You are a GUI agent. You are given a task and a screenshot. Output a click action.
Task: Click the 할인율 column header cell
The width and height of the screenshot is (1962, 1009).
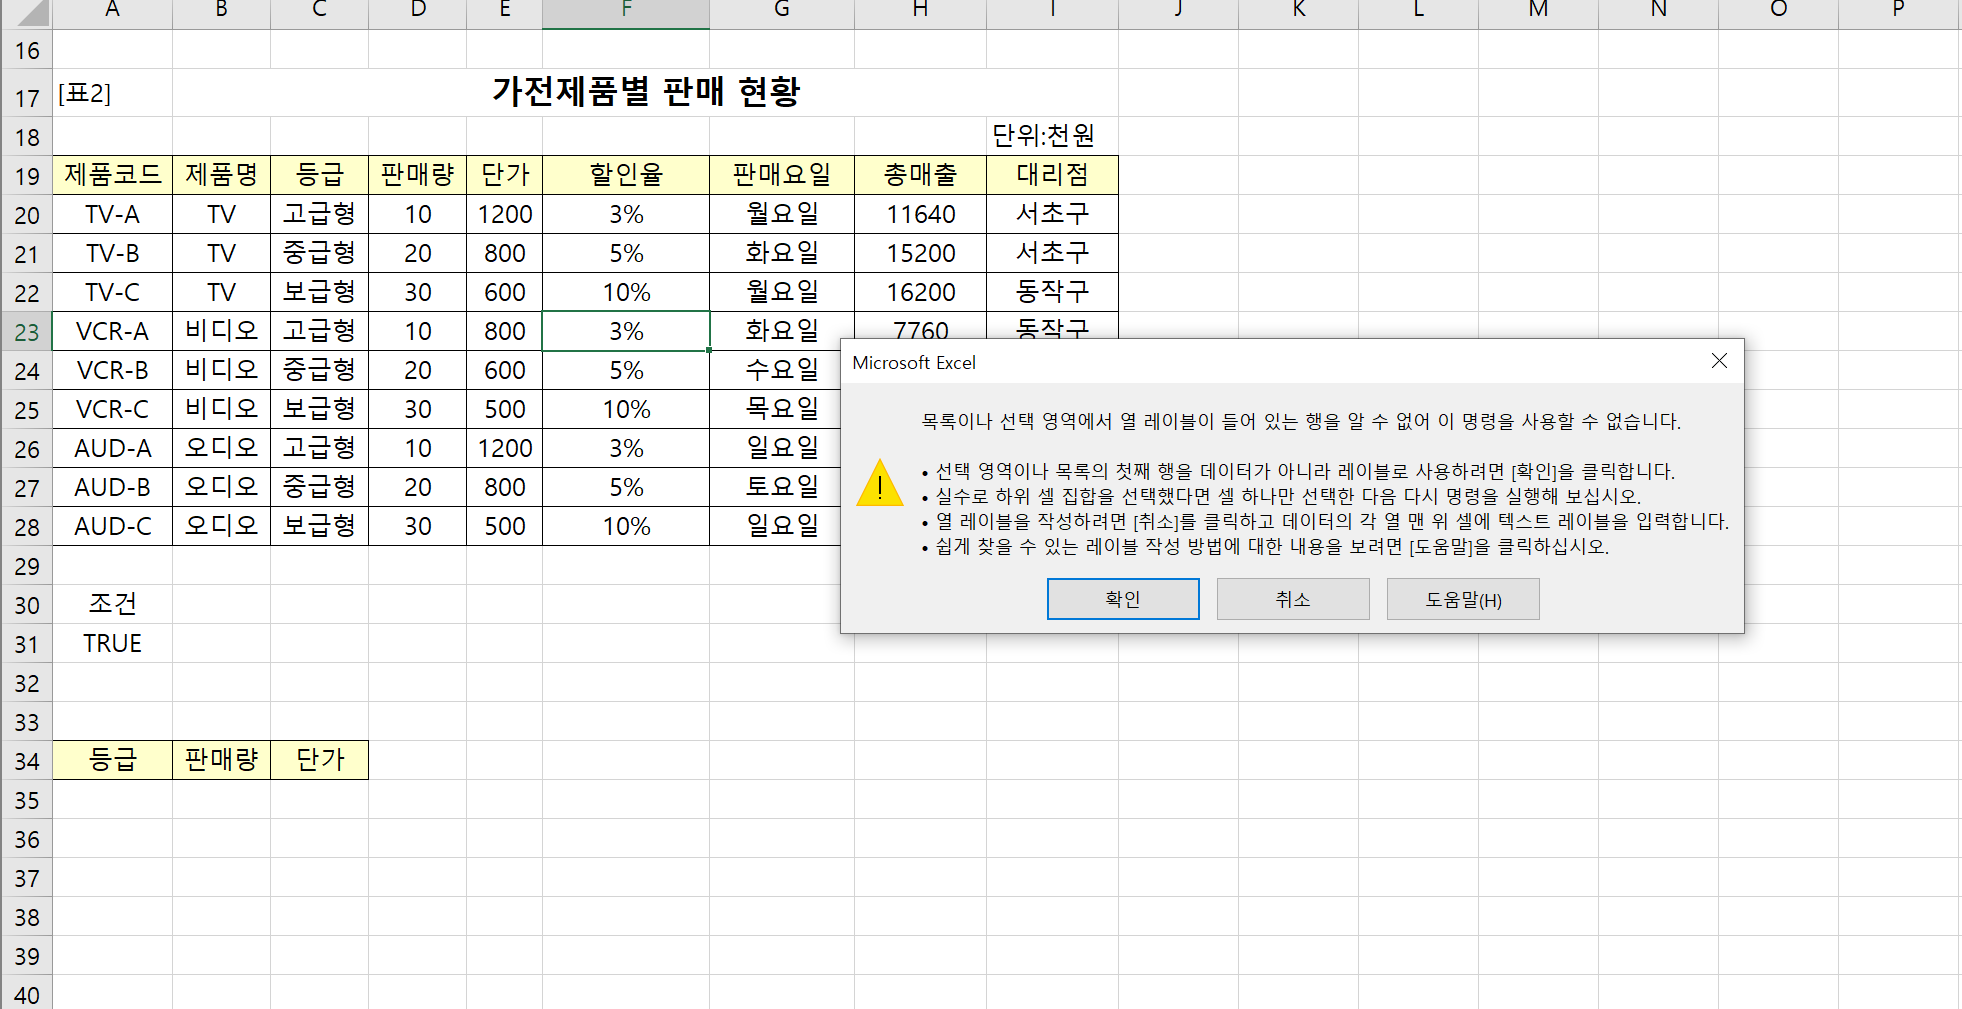[x=626, y=175]
